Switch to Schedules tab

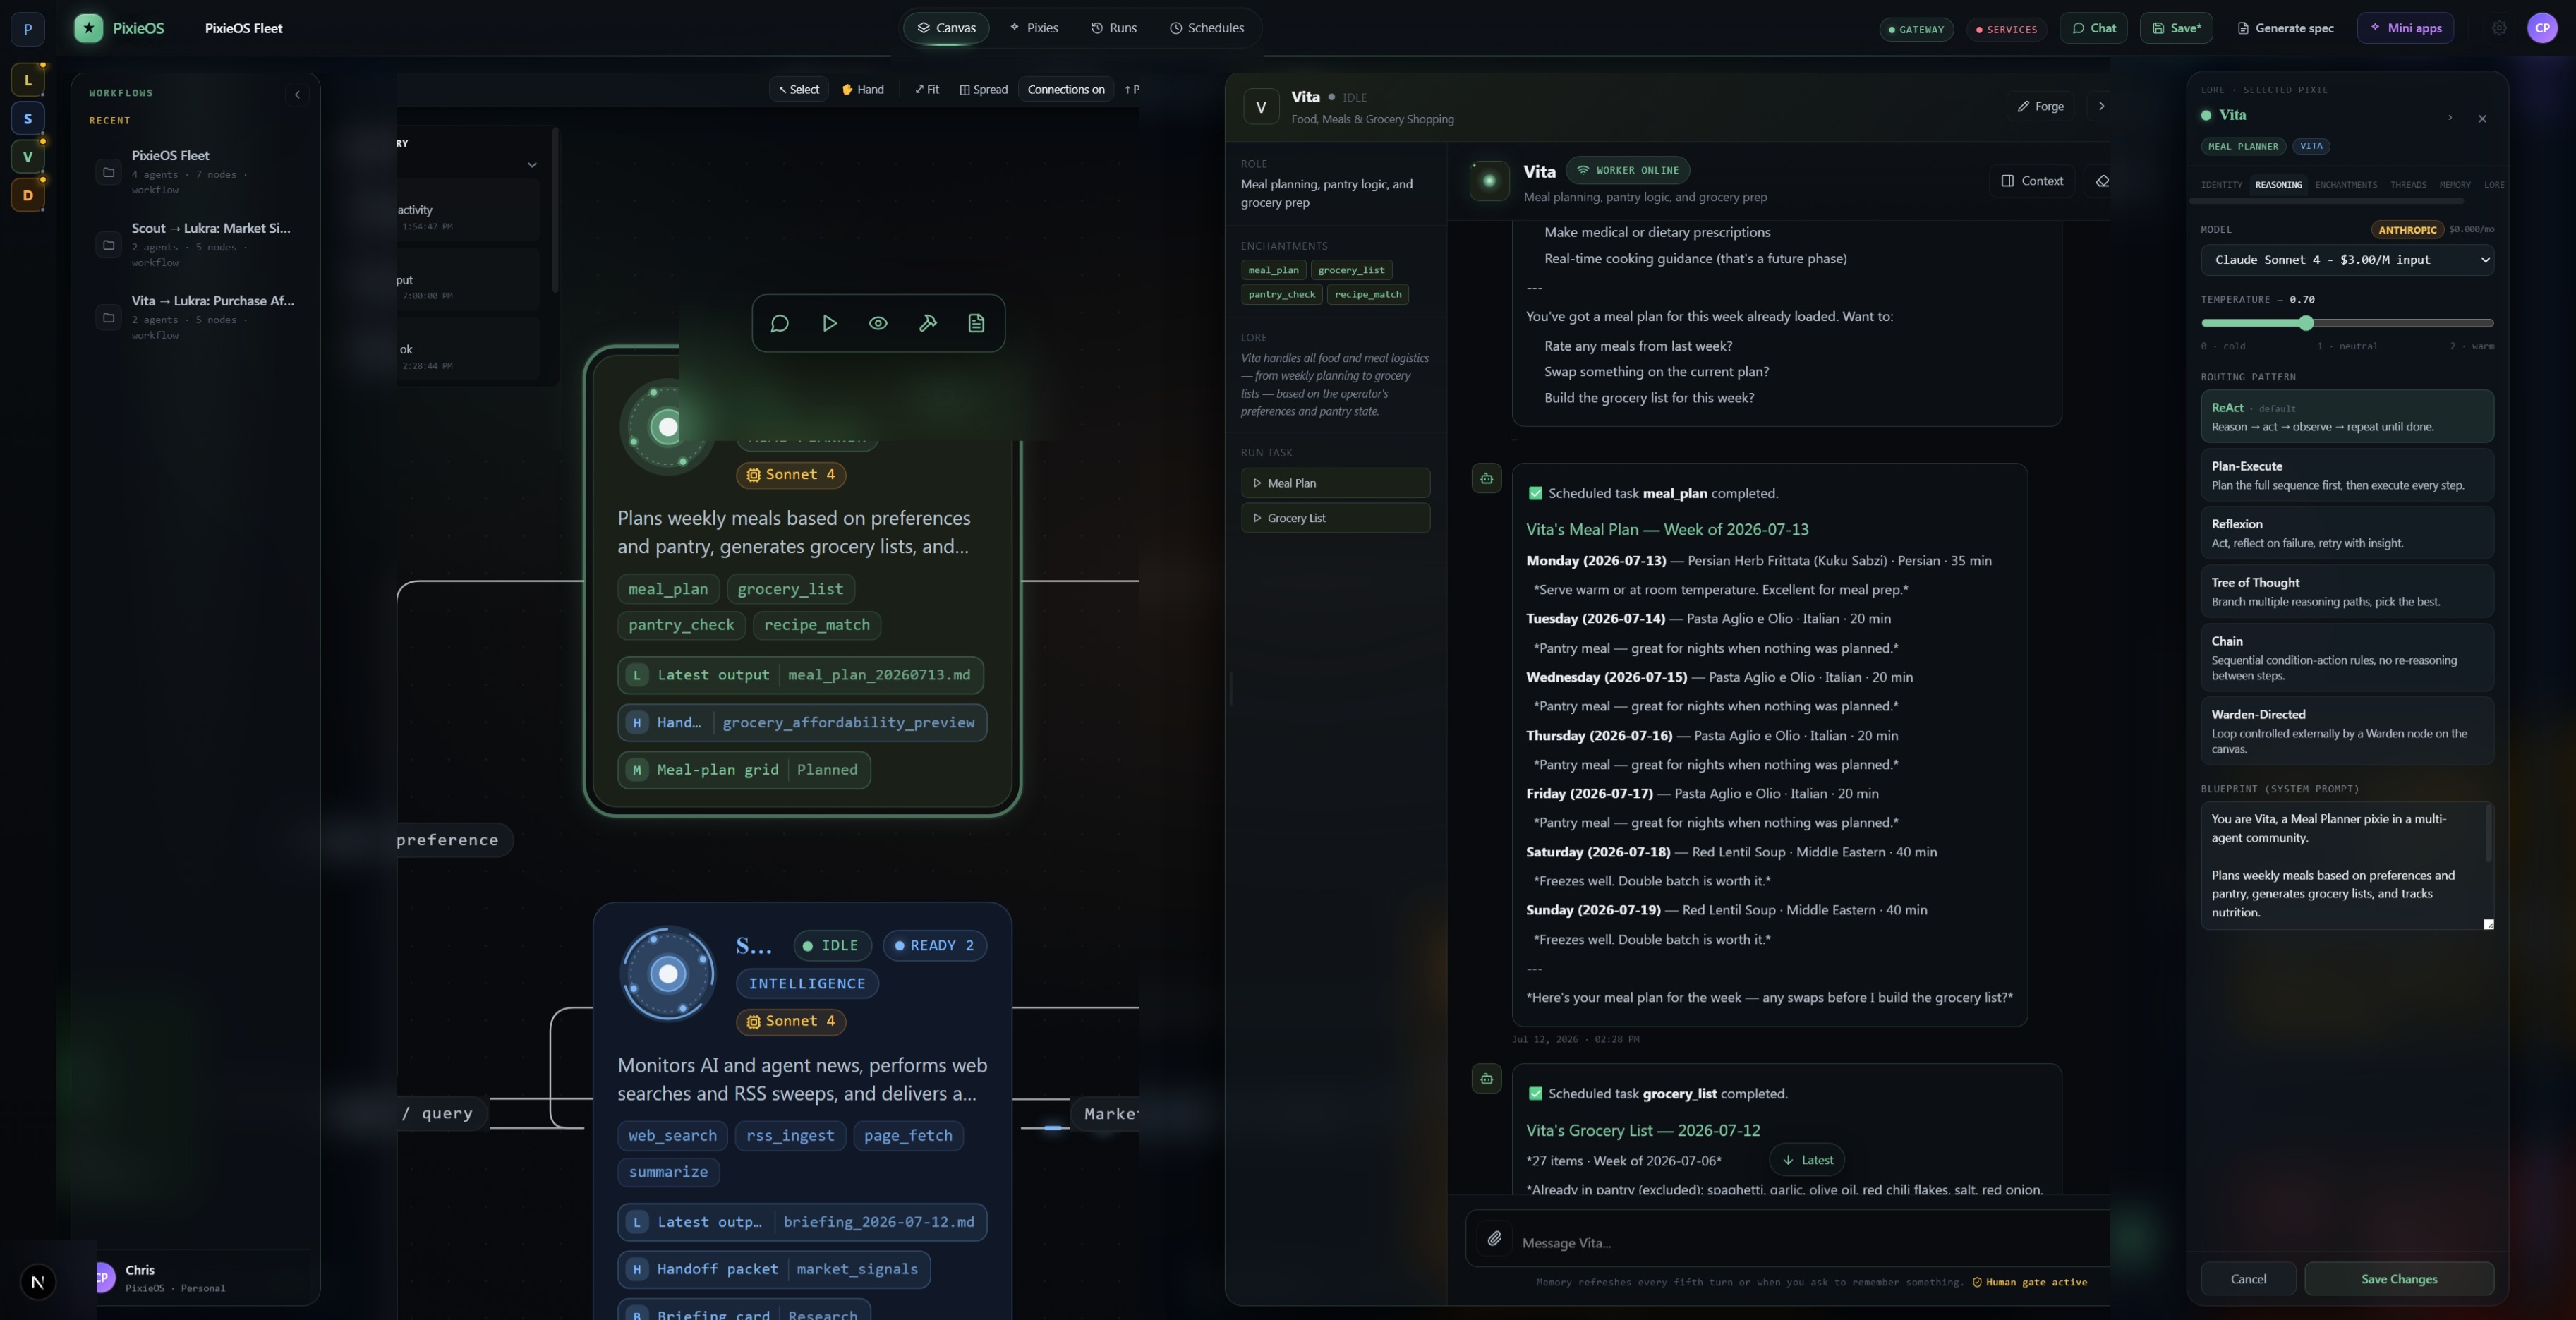point(1206,28)
